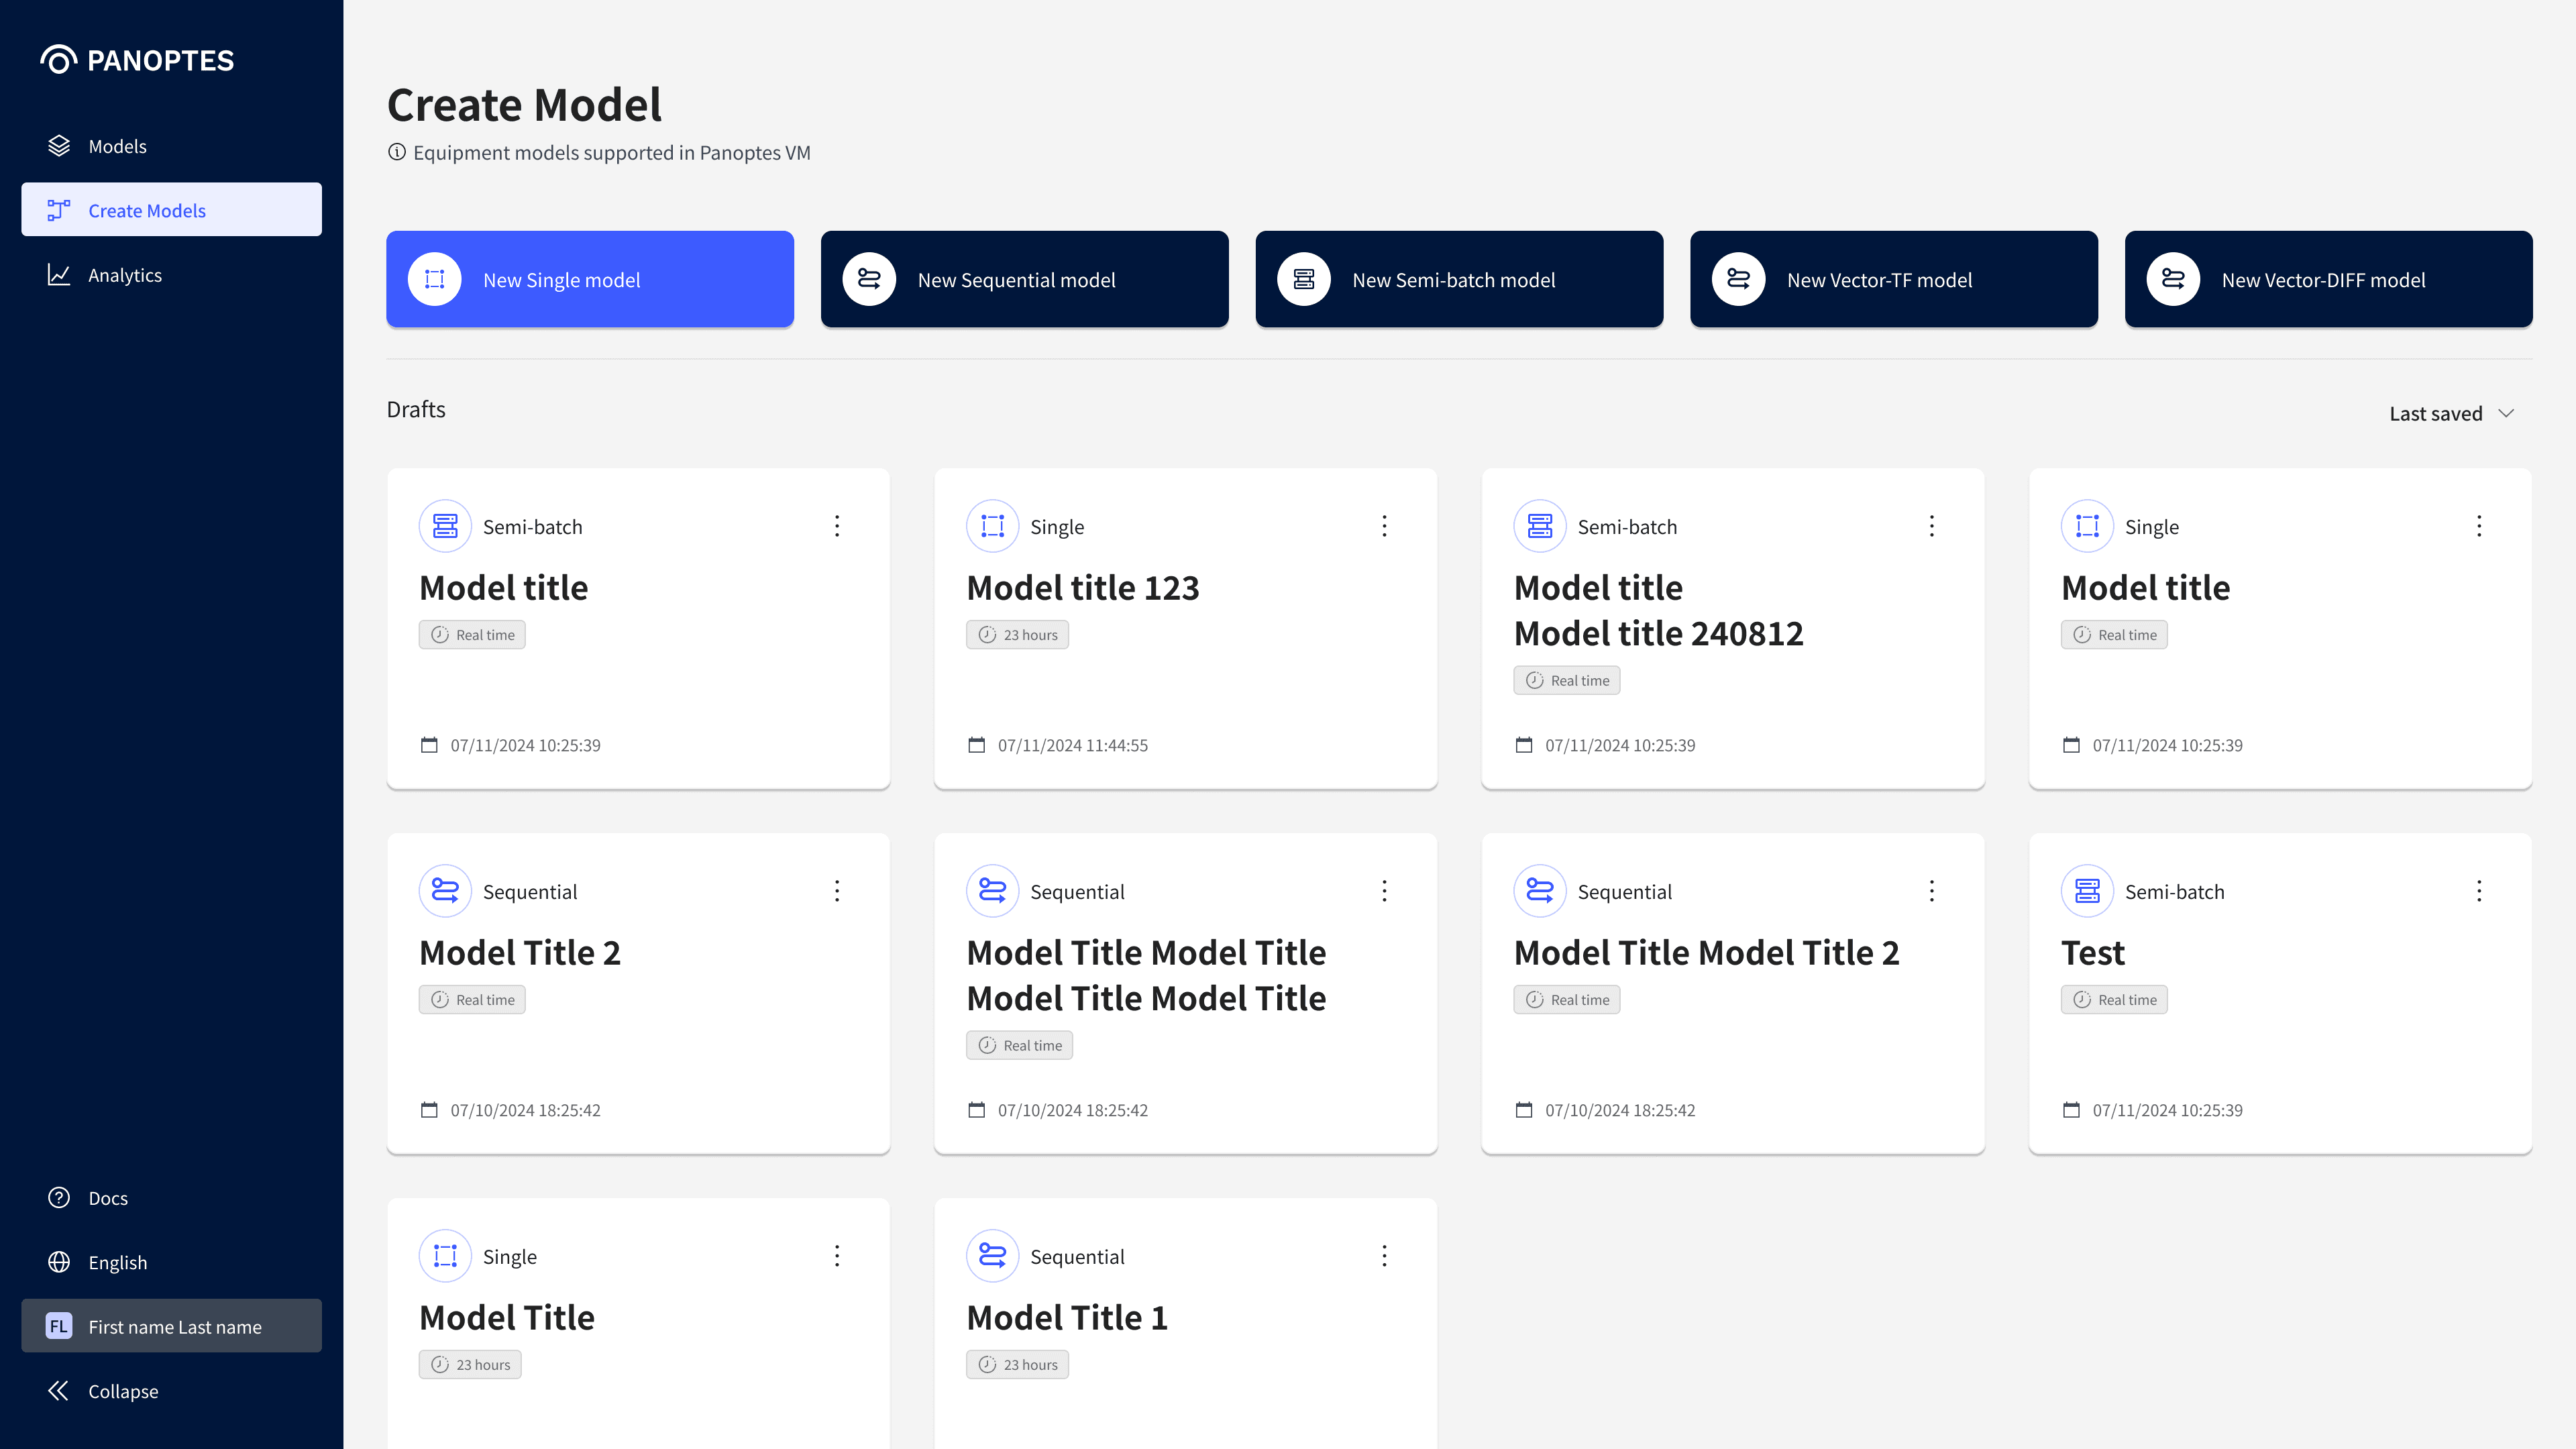Open the Model title 240812 draft card

pyautogui.click(x=1658, y=632)
